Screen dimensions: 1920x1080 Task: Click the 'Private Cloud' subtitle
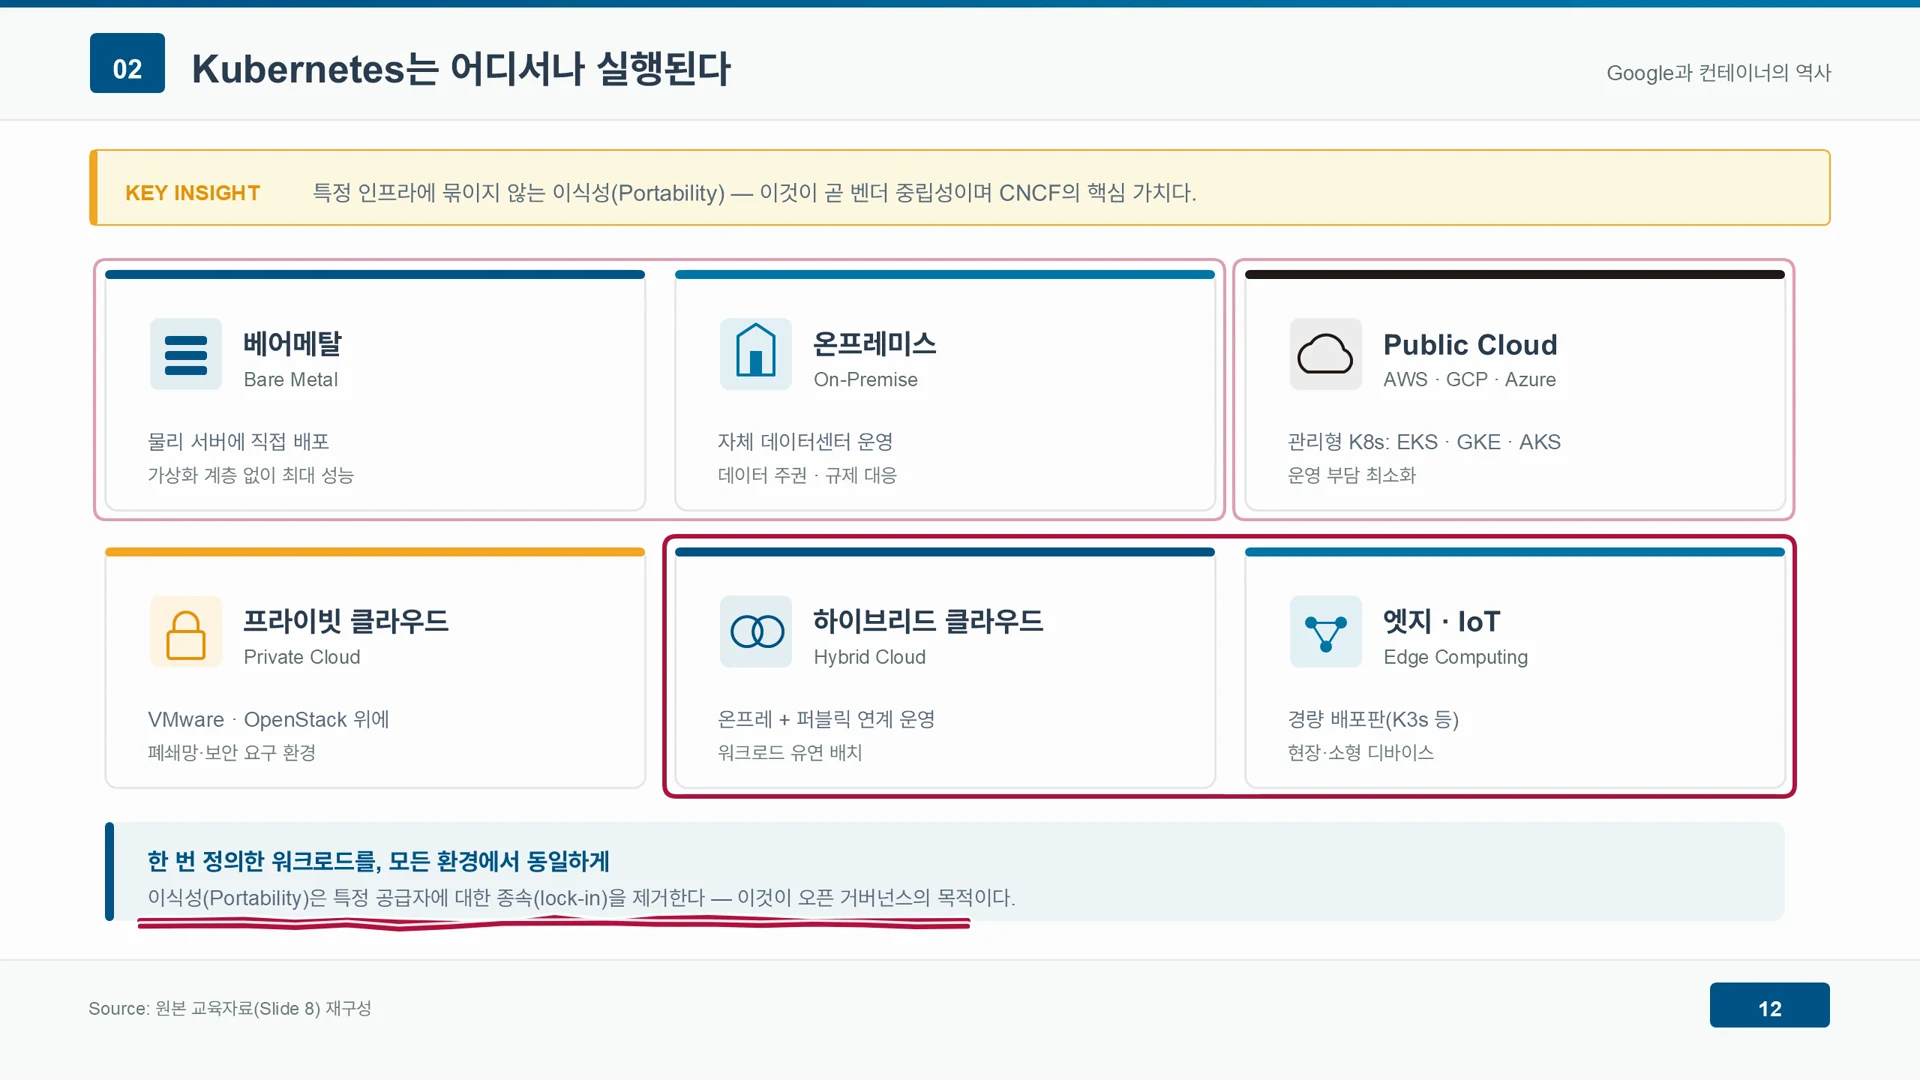click(x=302, y=657)
